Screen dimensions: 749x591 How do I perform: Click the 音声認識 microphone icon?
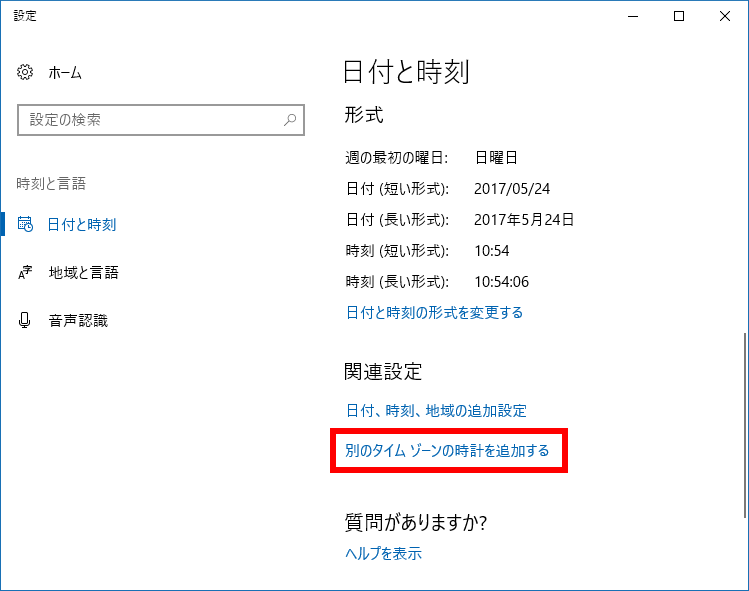(x=24, y=320)
